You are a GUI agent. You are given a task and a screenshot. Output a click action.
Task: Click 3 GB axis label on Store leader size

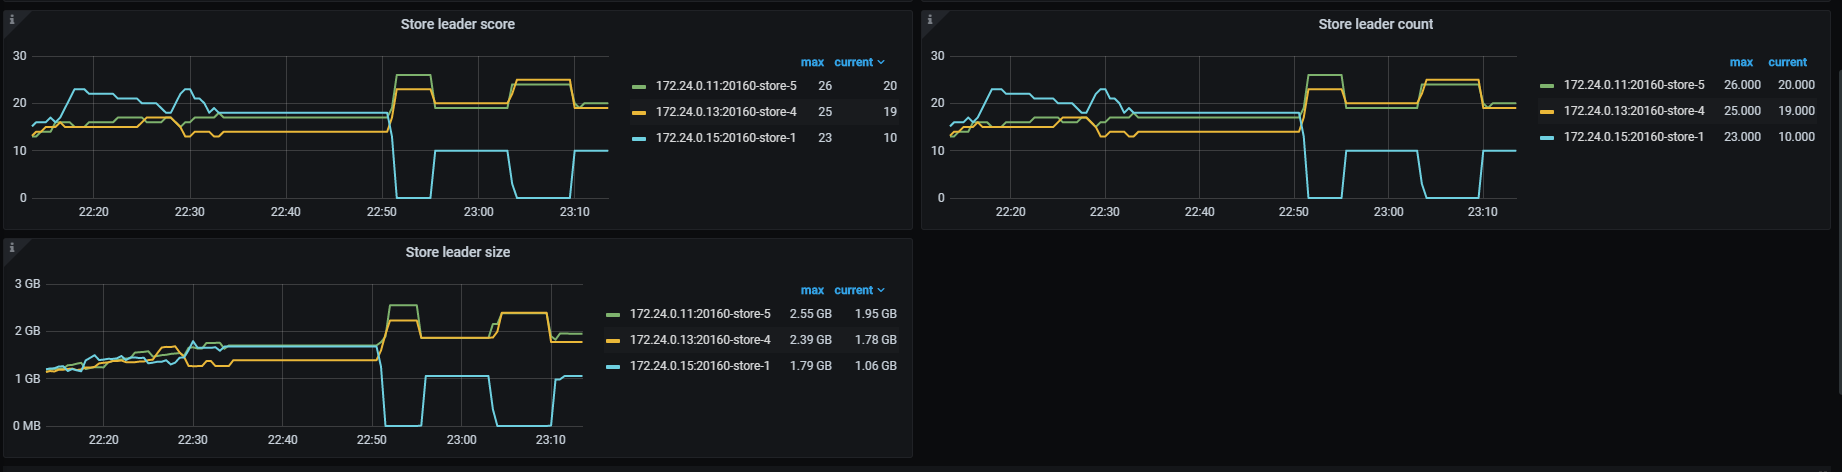[28, 284]
